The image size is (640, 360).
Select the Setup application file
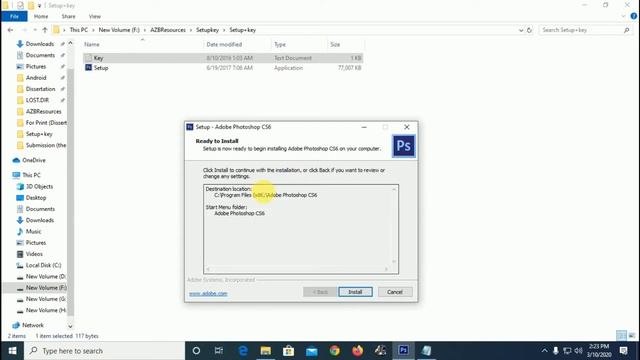pyautogui.click(x=222, y=68)
